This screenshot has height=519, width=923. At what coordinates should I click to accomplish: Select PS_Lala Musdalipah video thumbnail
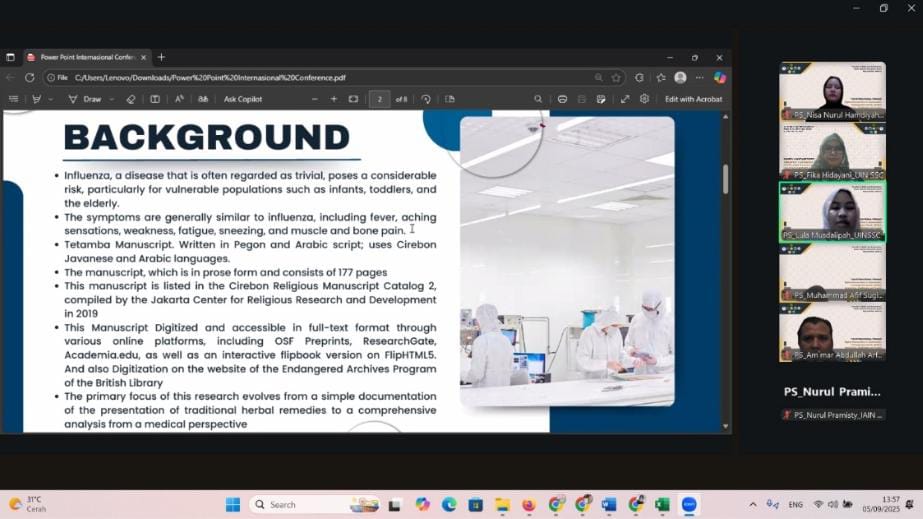click(832, 212)
